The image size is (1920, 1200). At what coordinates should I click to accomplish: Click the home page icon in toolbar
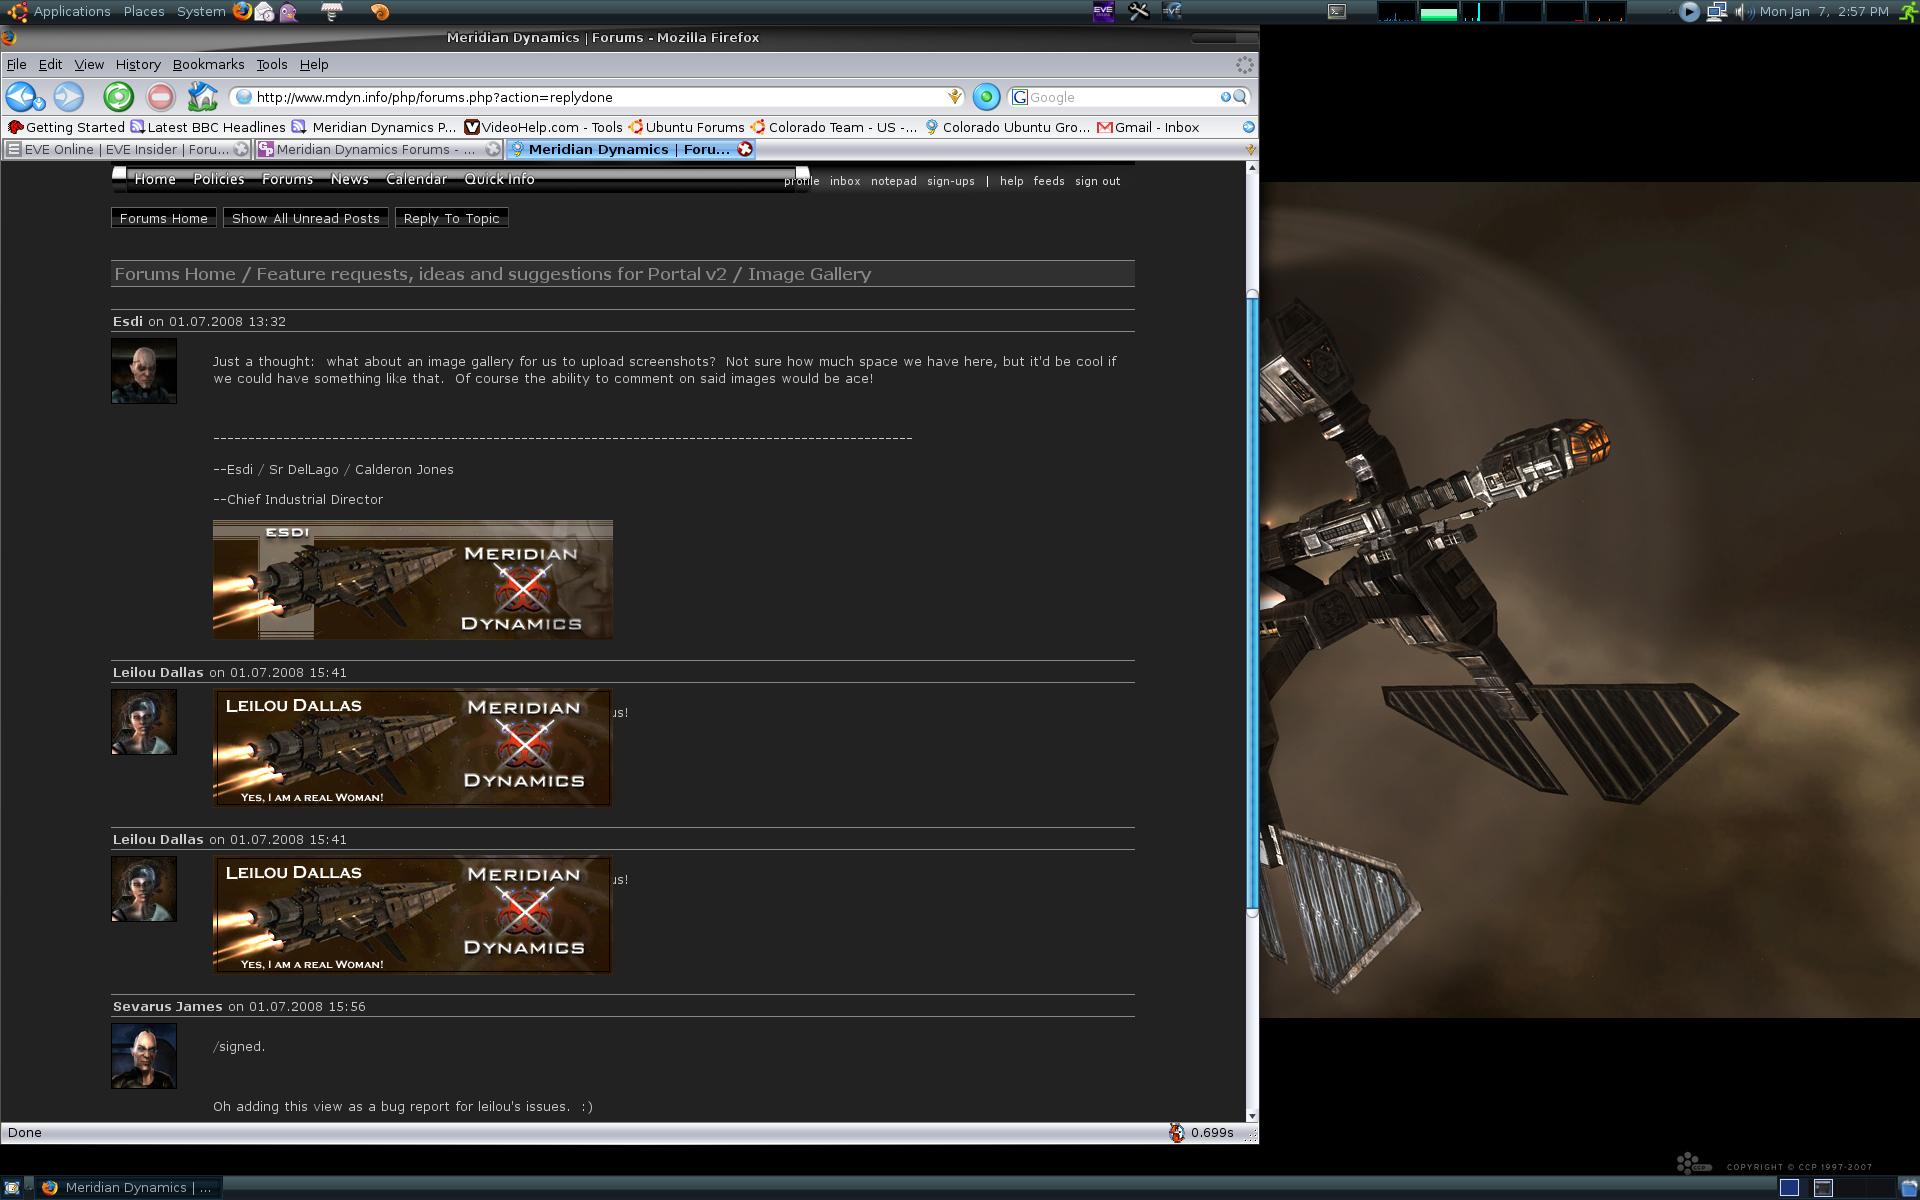(x=202, y=97)
